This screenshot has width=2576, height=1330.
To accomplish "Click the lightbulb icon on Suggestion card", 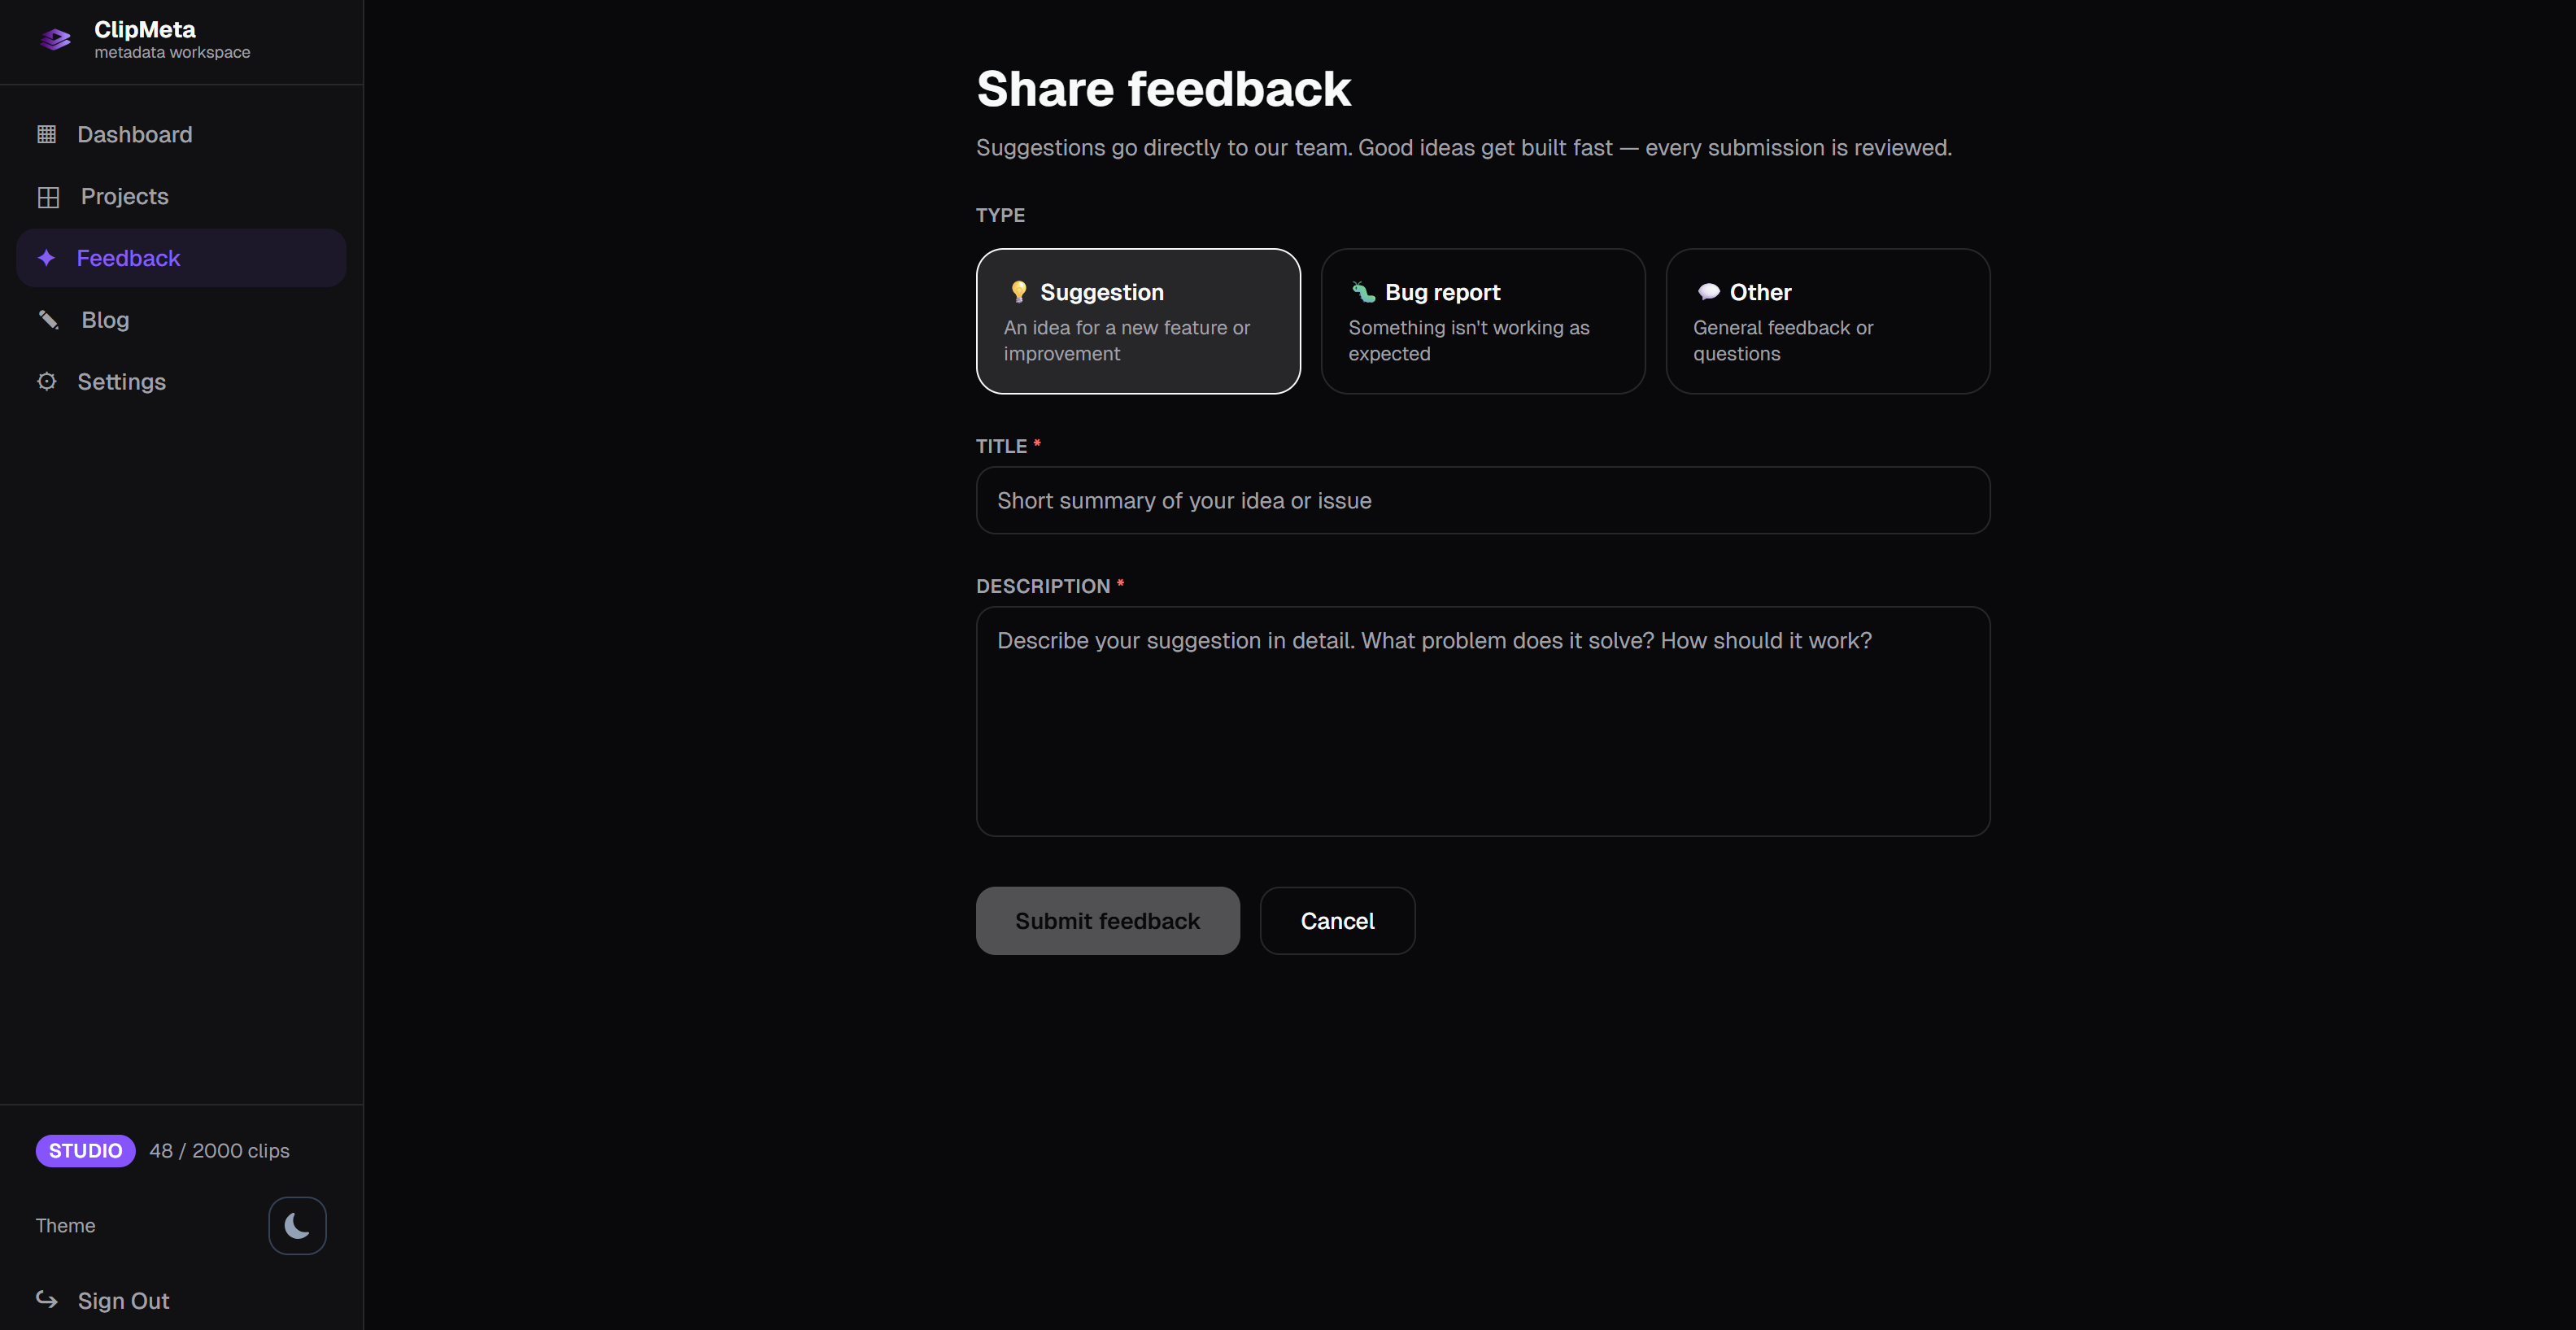I will pos(1018,291).
